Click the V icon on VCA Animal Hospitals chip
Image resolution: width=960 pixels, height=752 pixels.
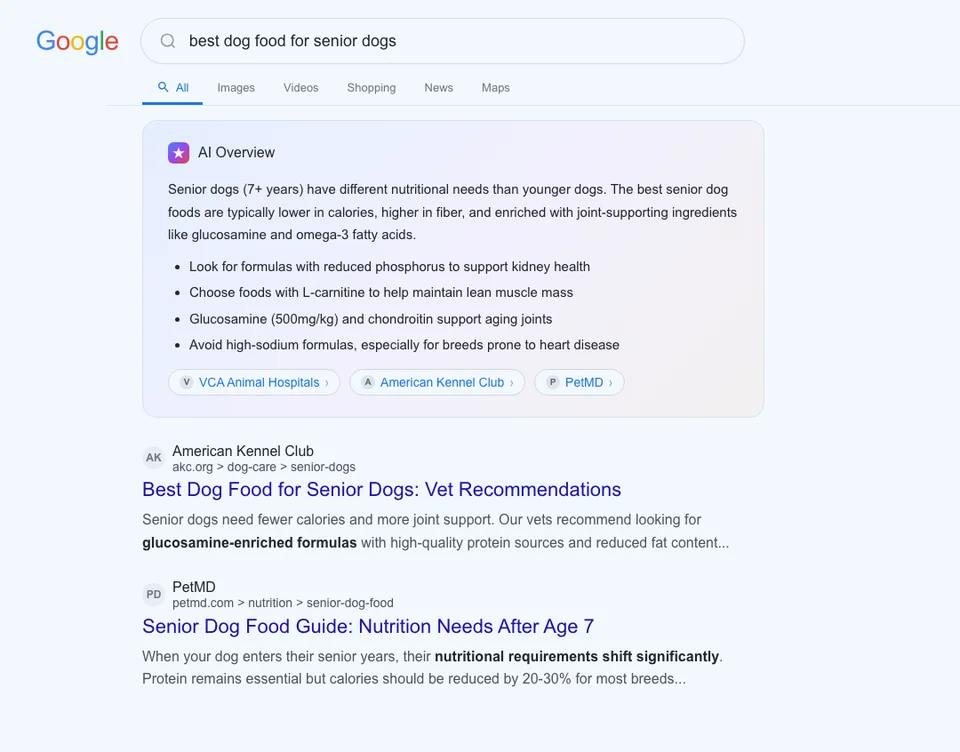pos(186,382)
